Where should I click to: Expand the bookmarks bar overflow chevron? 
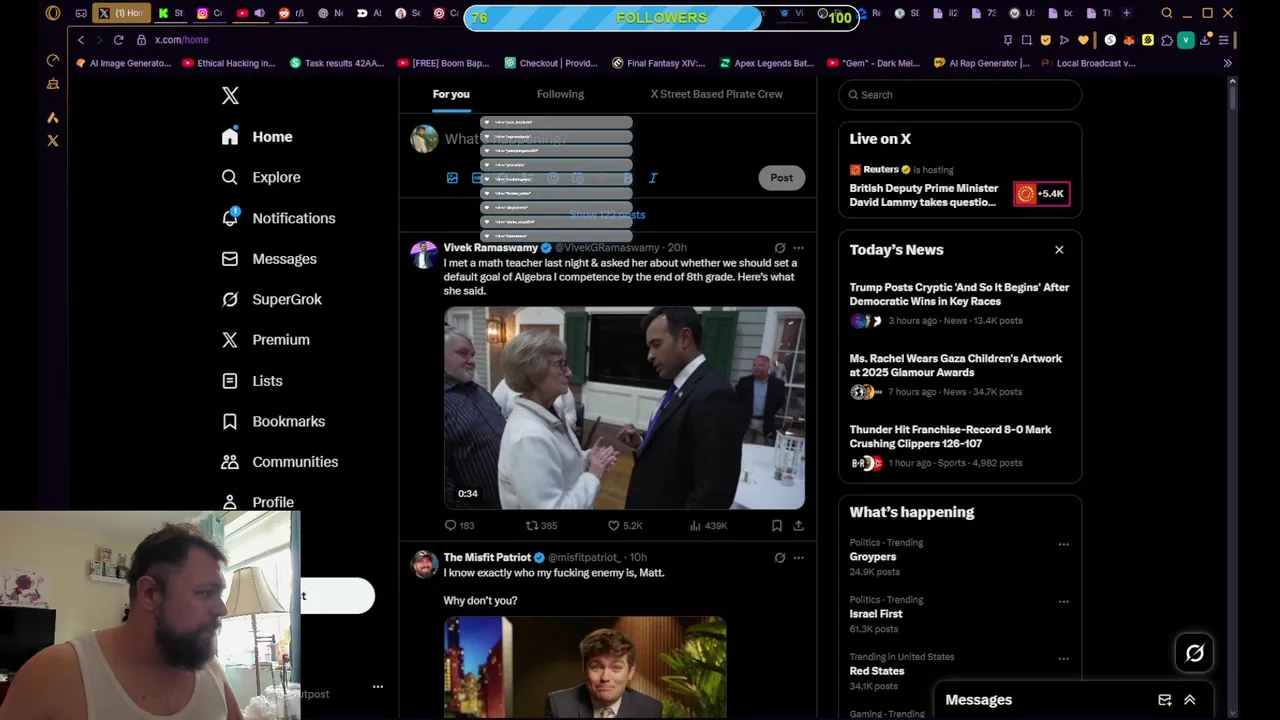pos(1227,63)
